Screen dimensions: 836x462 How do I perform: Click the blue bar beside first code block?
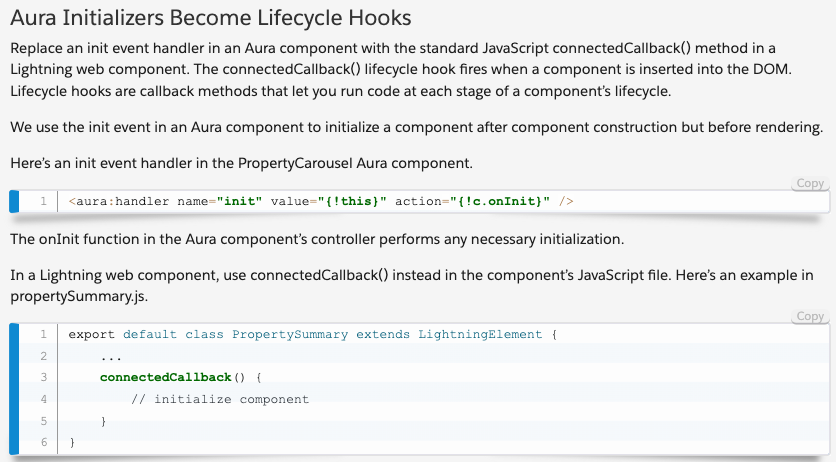pyautogui.click(x=14, y=201)
